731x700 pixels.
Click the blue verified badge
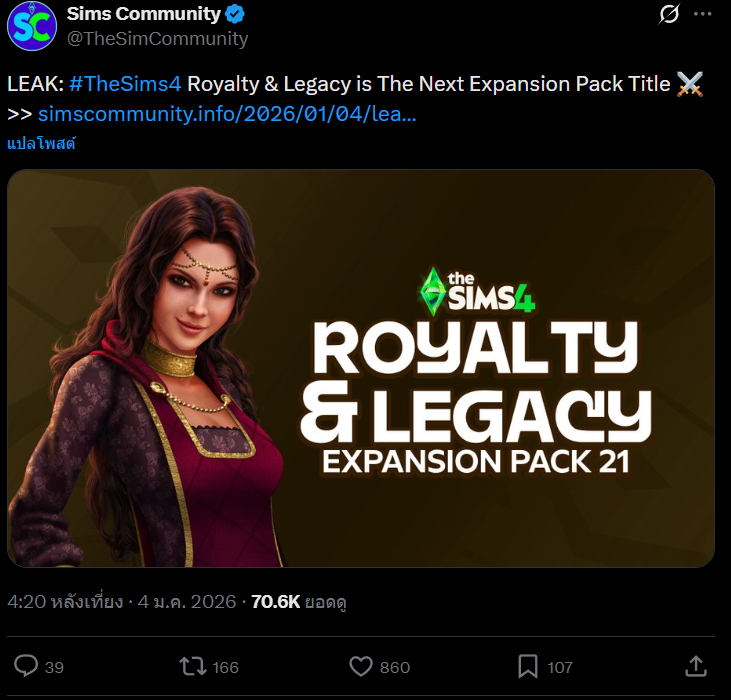tap(235, 14)
